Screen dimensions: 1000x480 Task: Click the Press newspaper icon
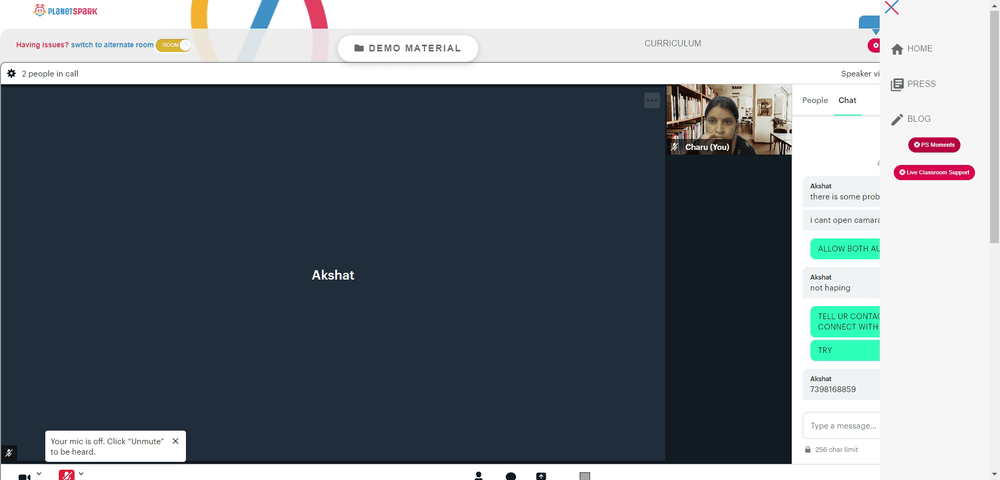click(897, 84)
